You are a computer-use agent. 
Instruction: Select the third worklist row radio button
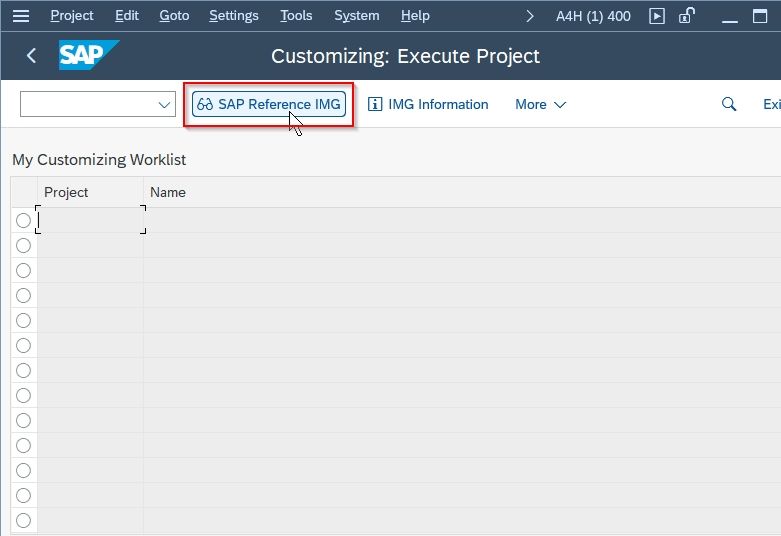(23, 270)
